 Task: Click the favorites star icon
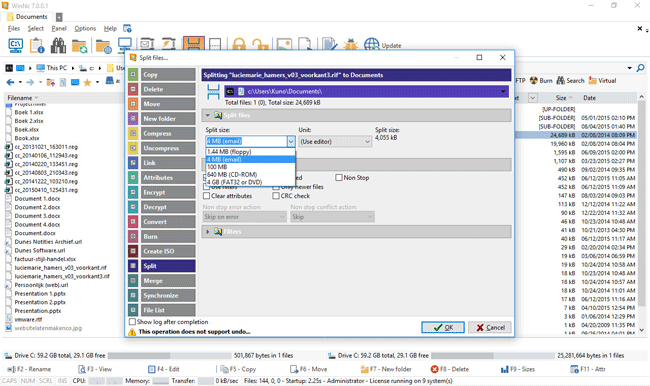[x=87, y=83]
